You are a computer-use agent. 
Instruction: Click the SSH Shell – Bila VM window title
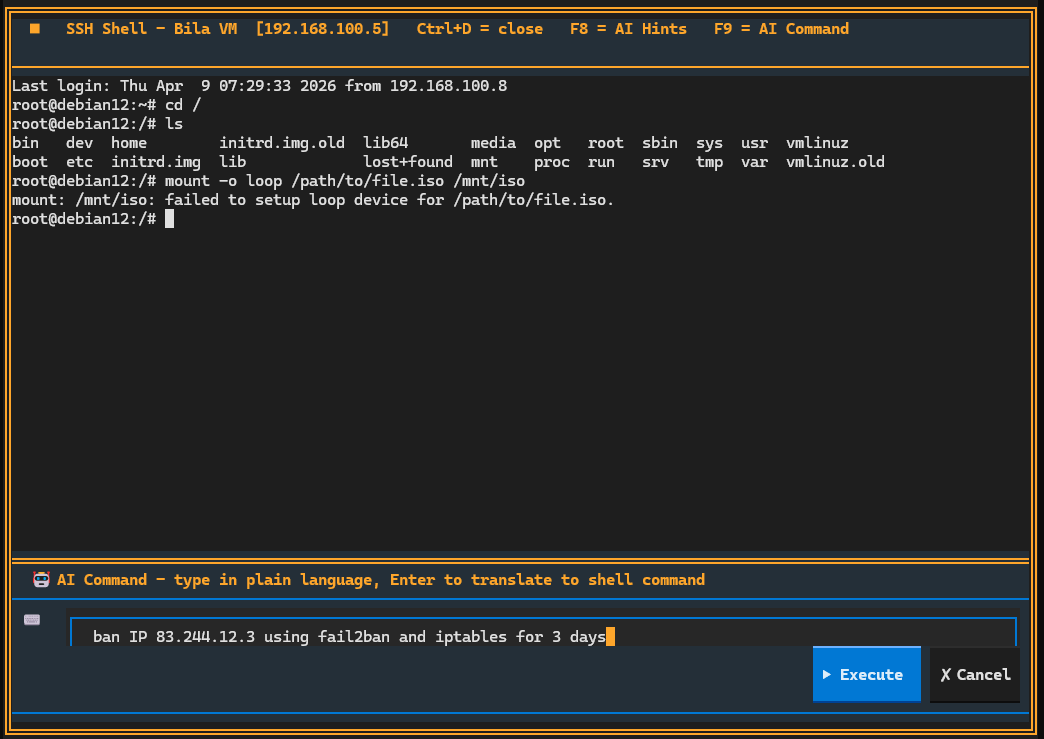click(x=152, y=29)
